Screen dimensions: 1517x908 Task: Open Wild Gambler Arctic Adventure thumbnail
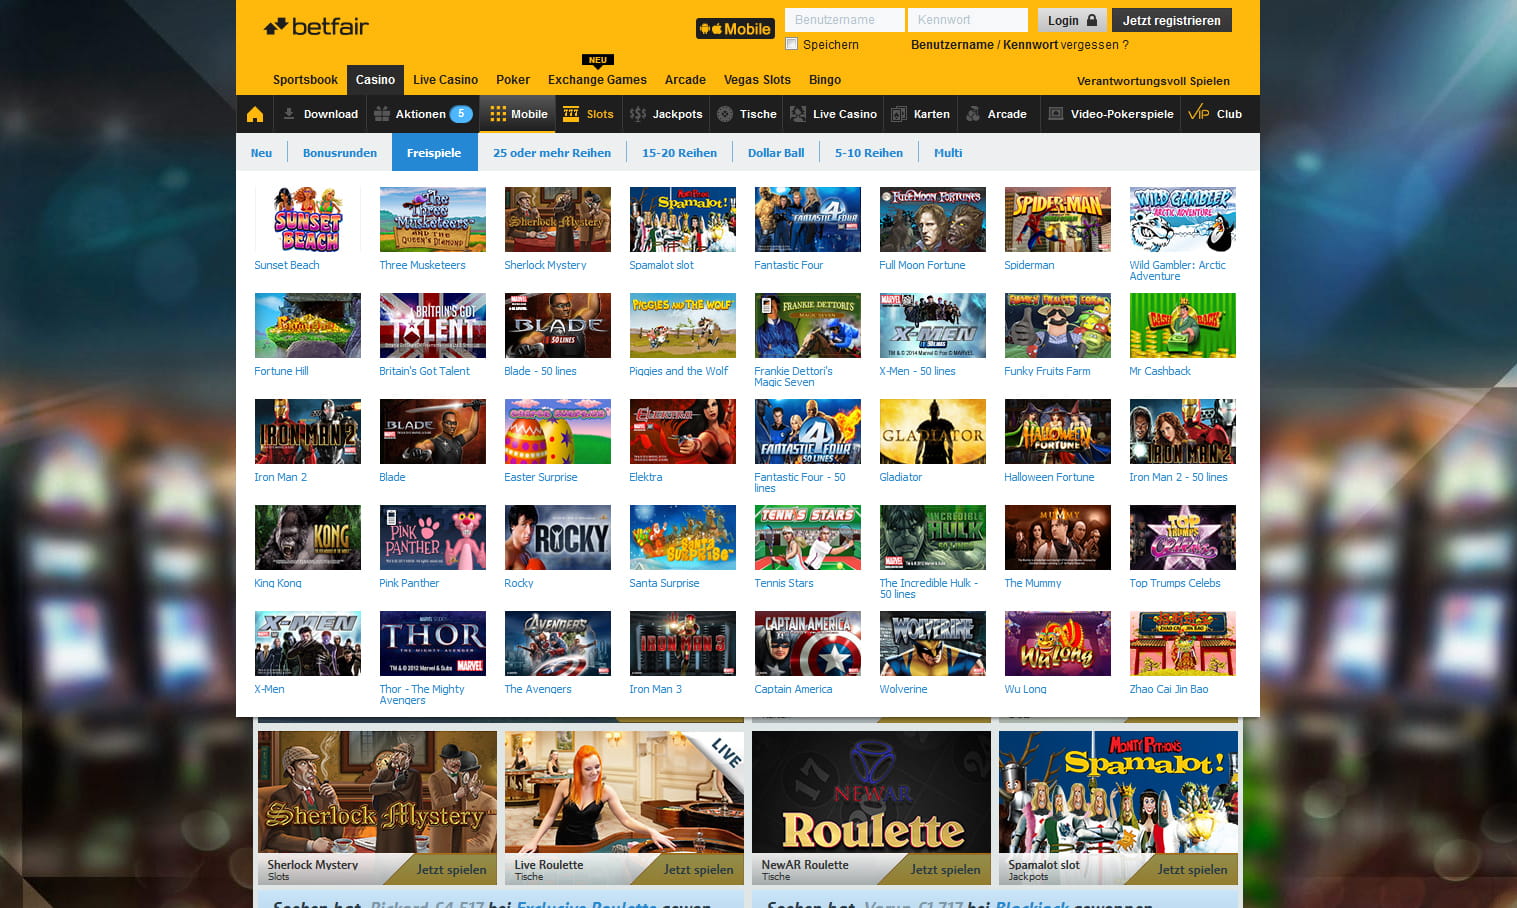click(x=1183, y=219)
